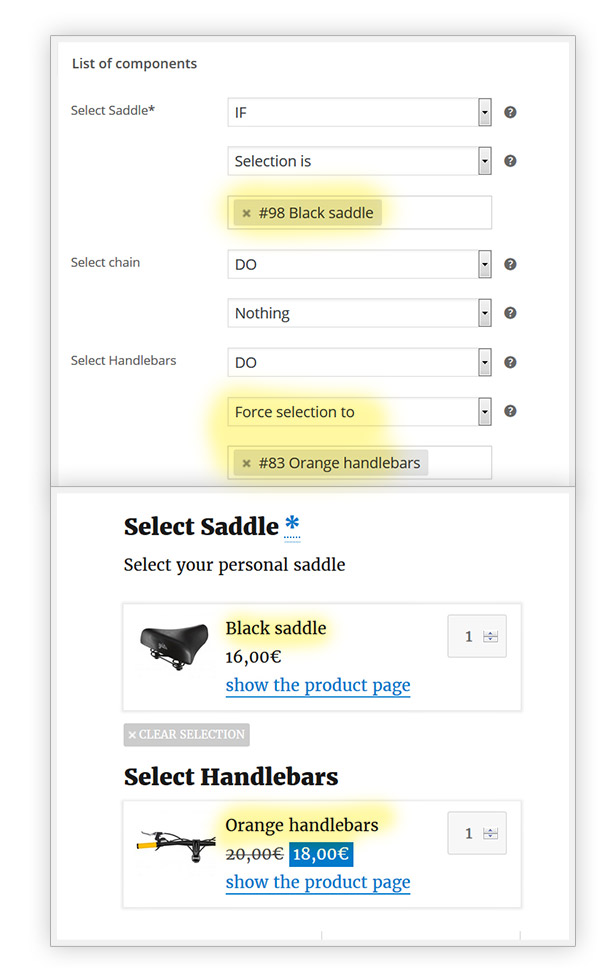The height and width of the screenshot is (977, 600).
Task: Open the Nothing action dropdown
Action: pos(359,313)
